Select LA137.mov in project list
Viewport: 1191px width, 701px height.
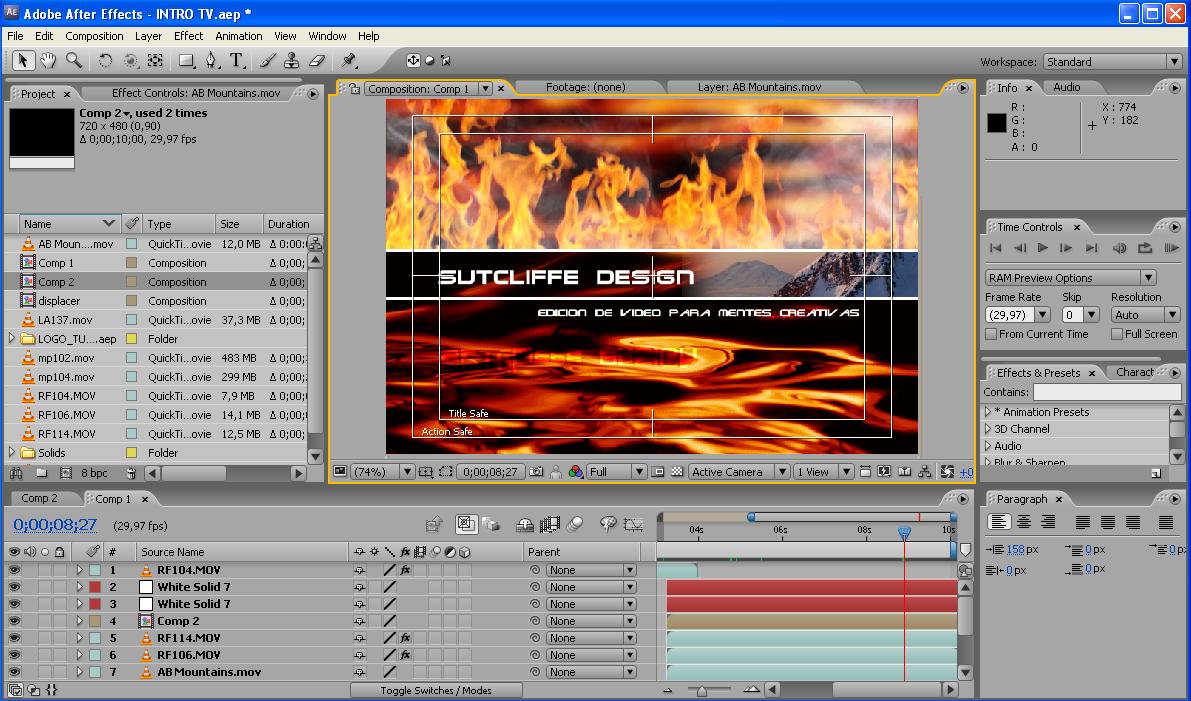65,320
